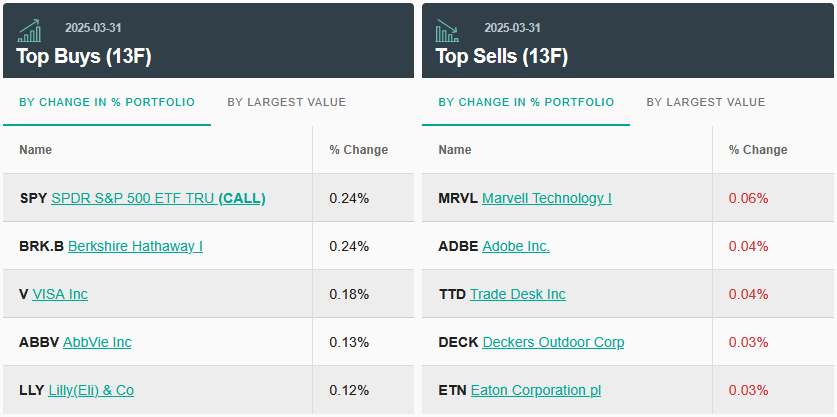Open the Marvell Technology I link
837x417 pixels.
(546, 198)
